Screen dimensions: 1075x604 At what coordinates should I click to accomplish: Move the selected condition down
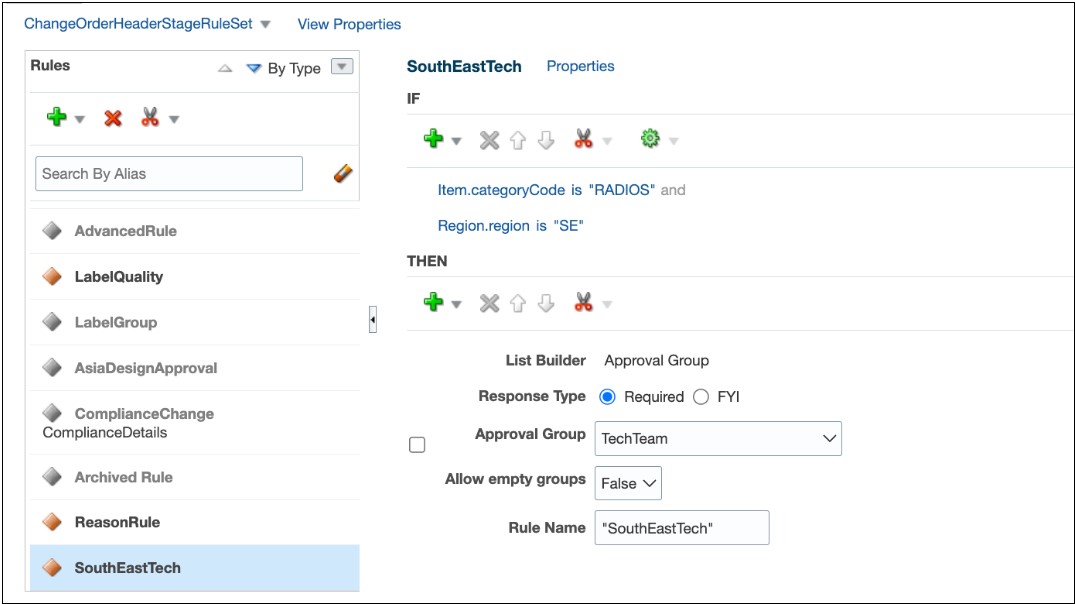(545, 139)
